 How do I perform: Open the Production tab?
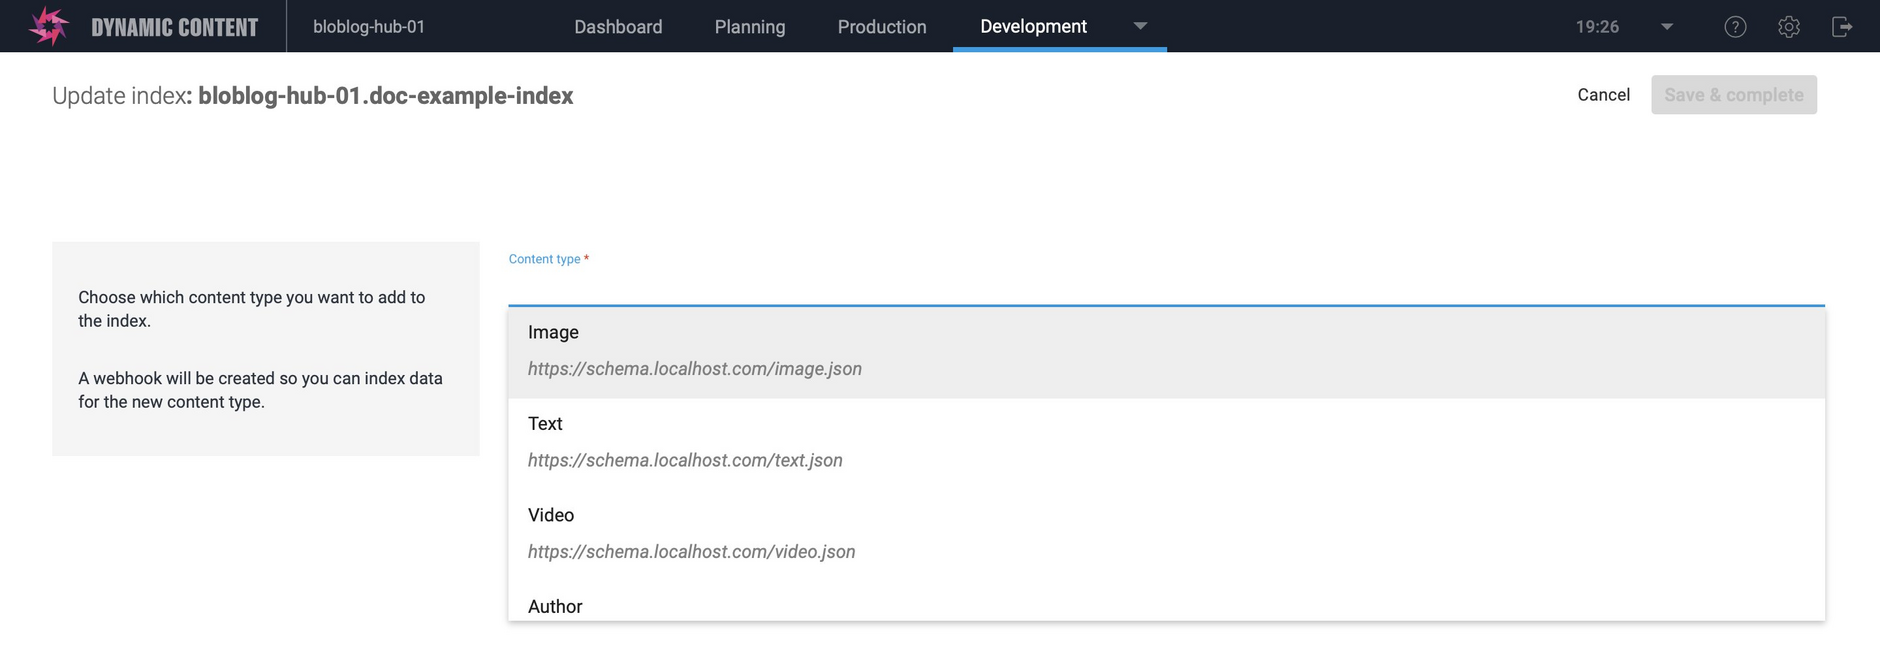[x=881, y=27]
